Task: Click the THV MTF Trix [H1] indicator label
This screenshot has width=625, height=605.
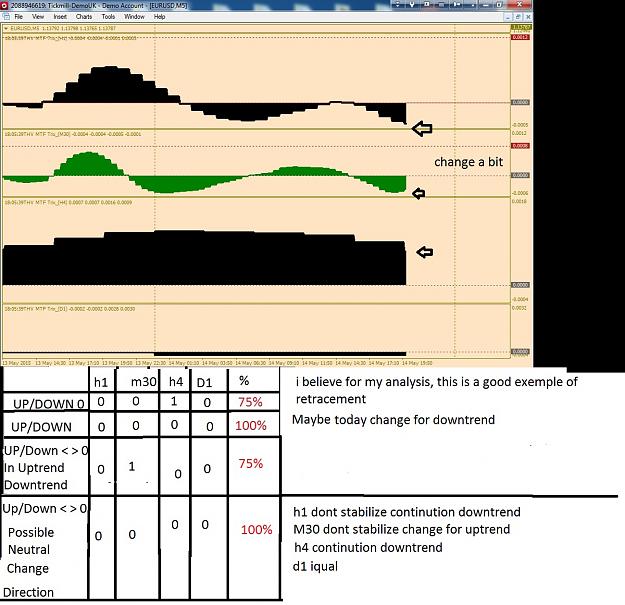Action: coord(70,38)
